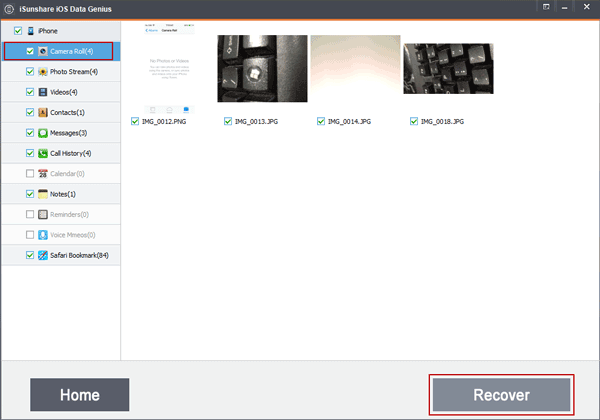Deselect the IMG_0018.JPG file checkbox
600x420 pixels.
[414, 121]
